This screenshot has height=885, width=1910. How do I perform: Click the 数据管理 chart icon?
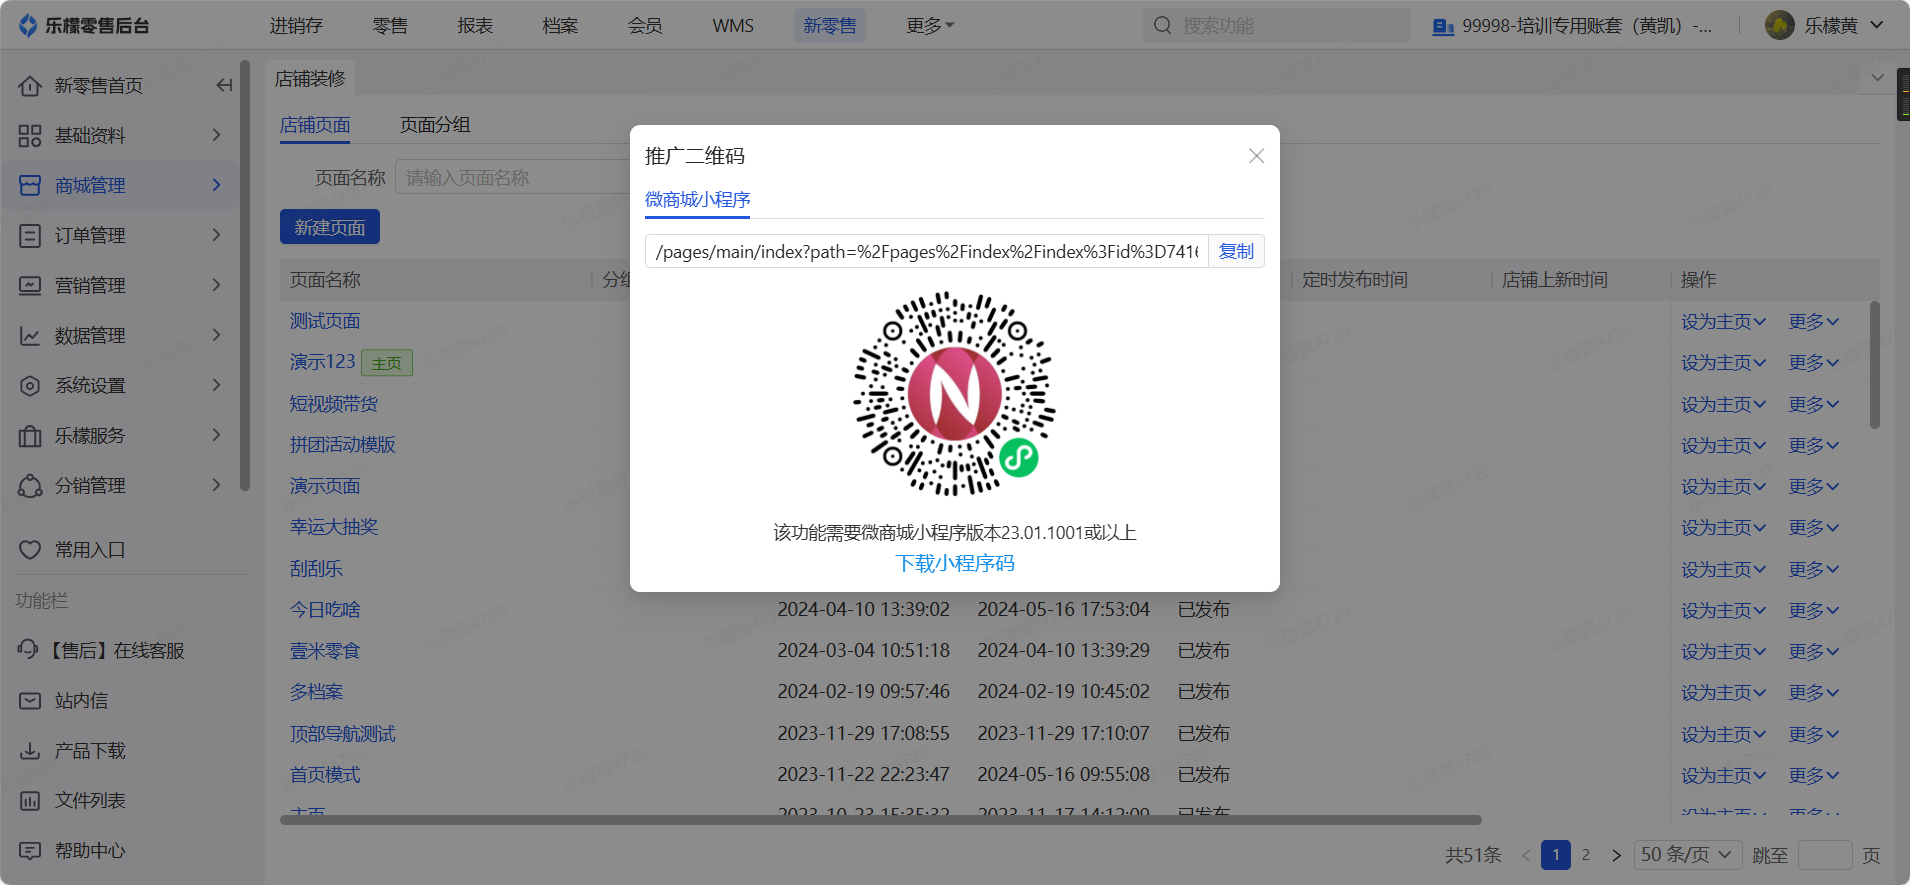coord(30,336)
